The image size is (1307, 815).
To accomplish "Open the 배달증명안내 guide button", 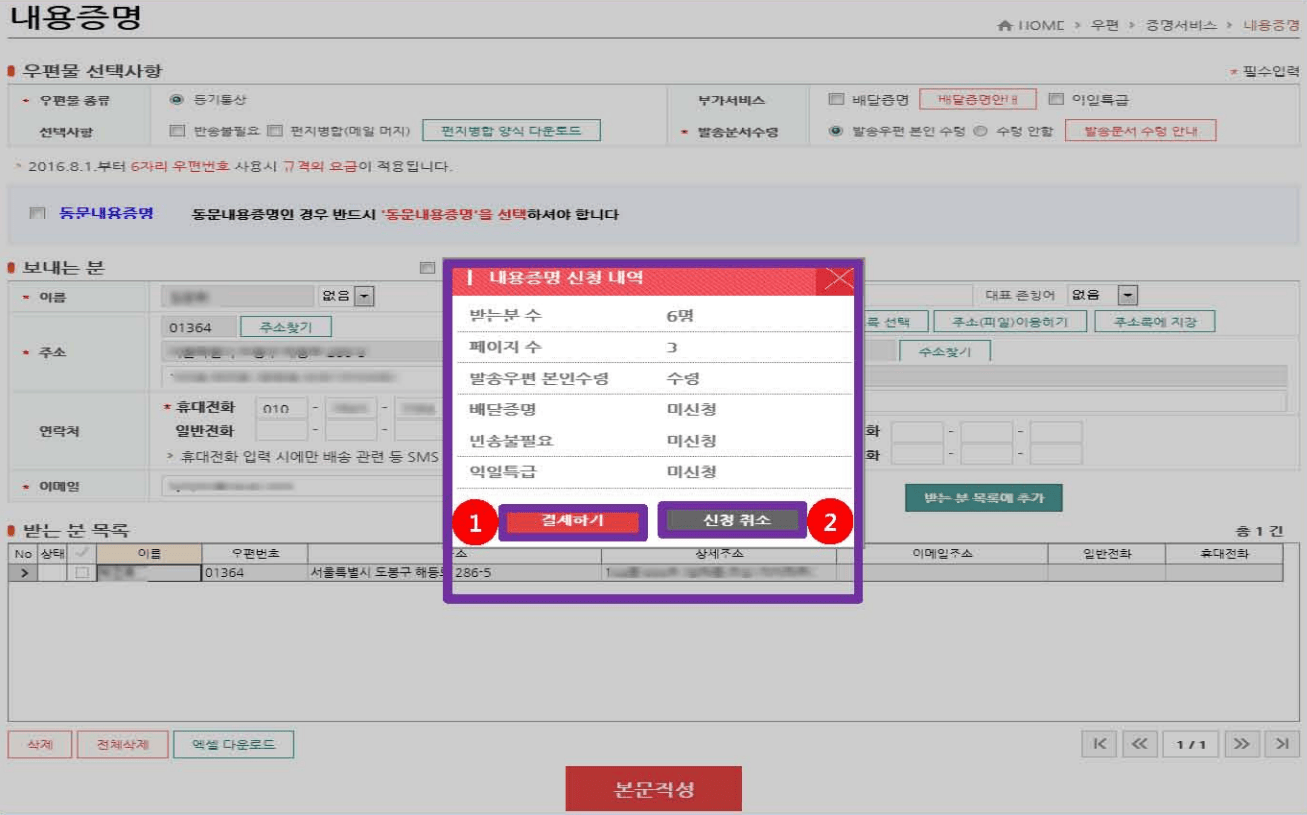I will click(977, 100).
